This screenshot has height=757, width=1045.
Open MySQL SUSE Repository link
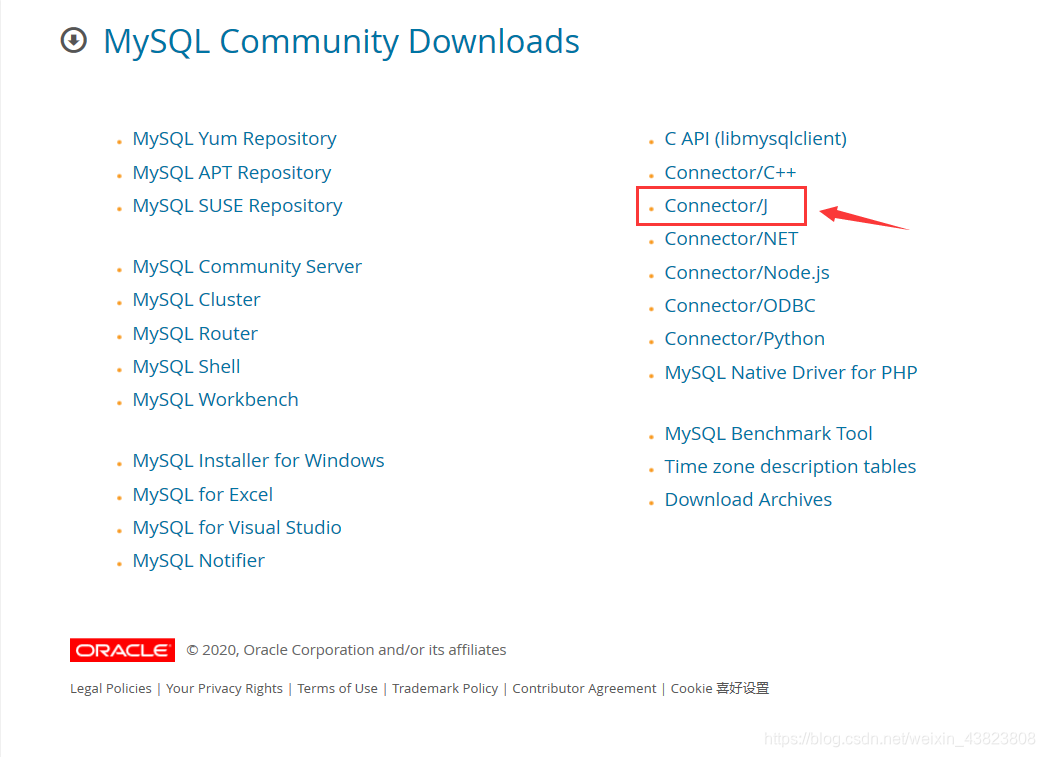point(237,206)
